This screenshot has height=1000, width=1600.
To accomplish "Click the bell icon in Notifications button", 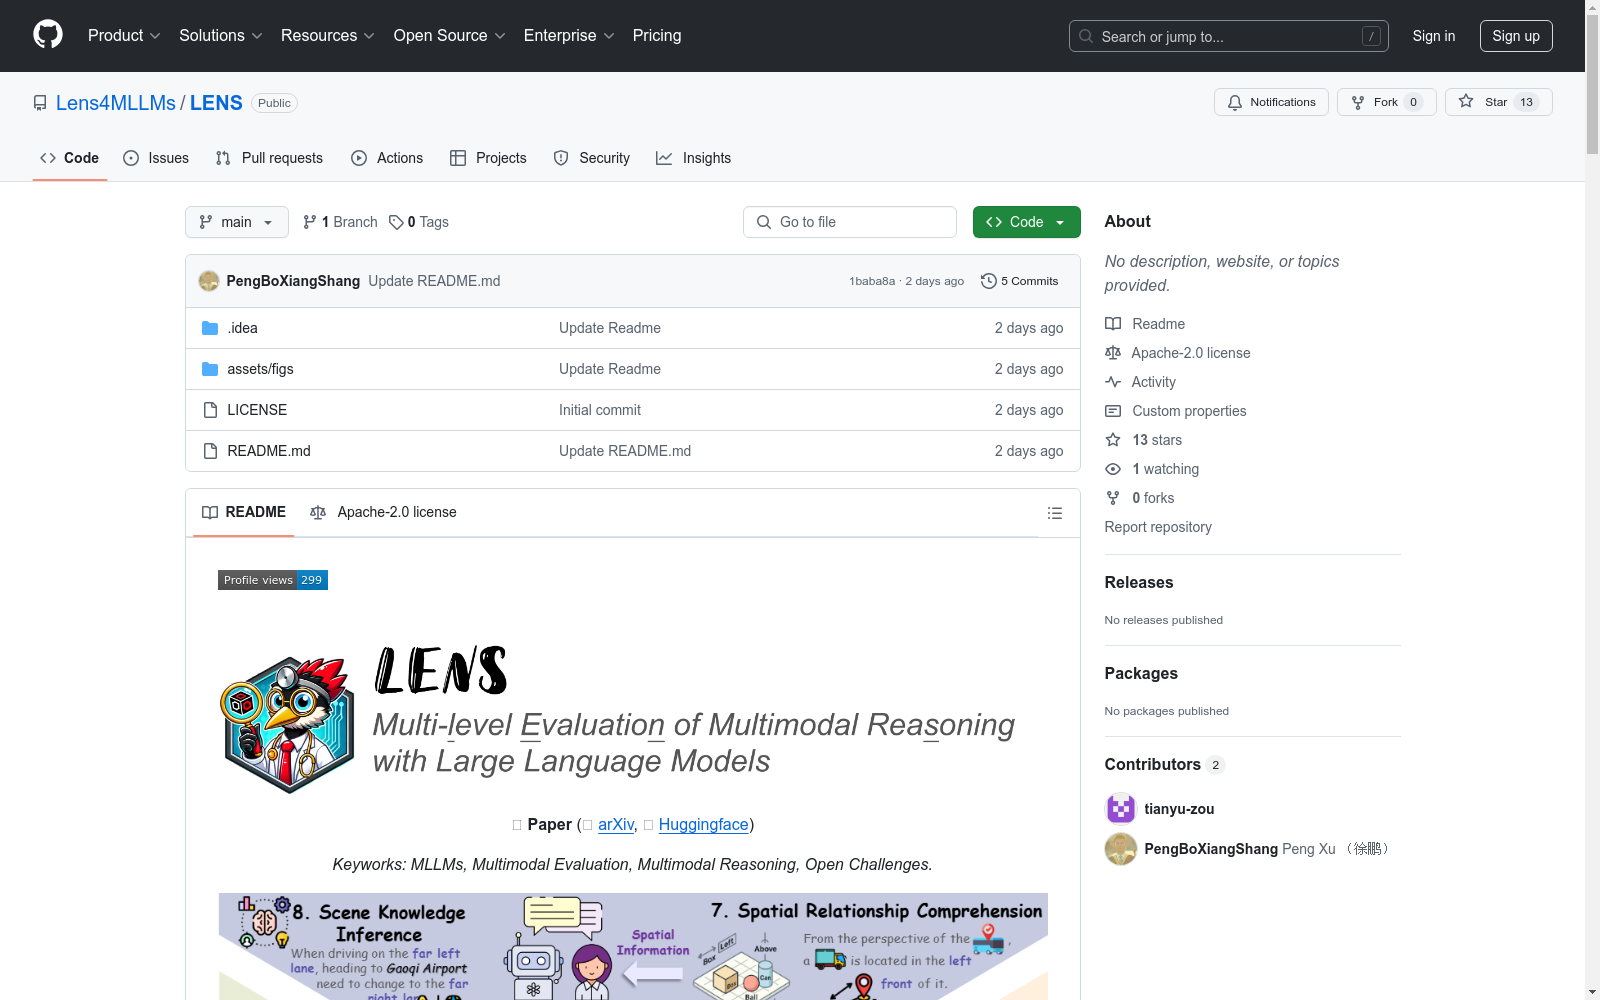I will click(x=1235, y=102).
